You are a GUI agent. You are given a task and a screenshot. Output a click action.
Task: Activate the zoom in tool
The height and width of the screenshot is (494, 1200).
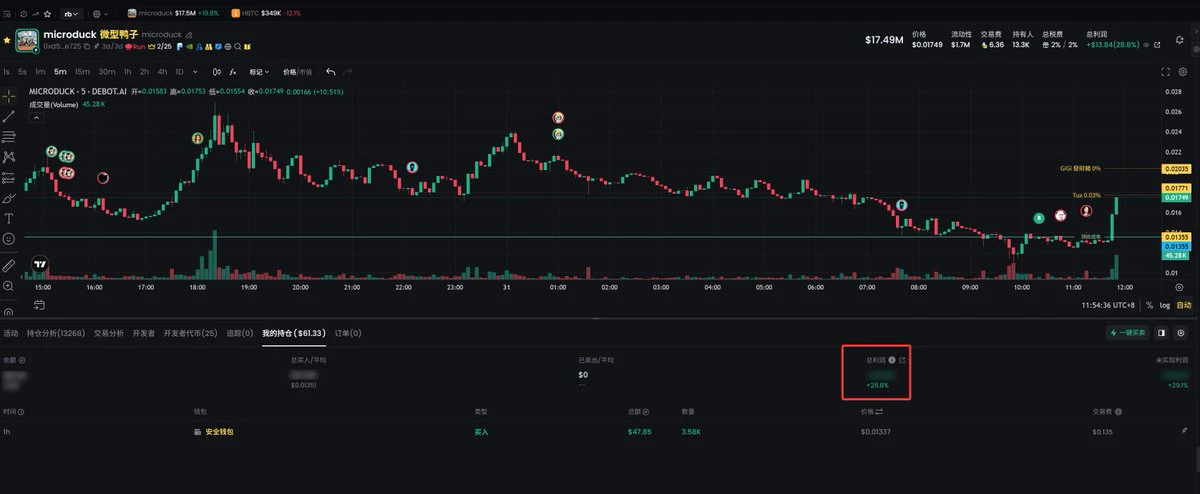(9, 286)
